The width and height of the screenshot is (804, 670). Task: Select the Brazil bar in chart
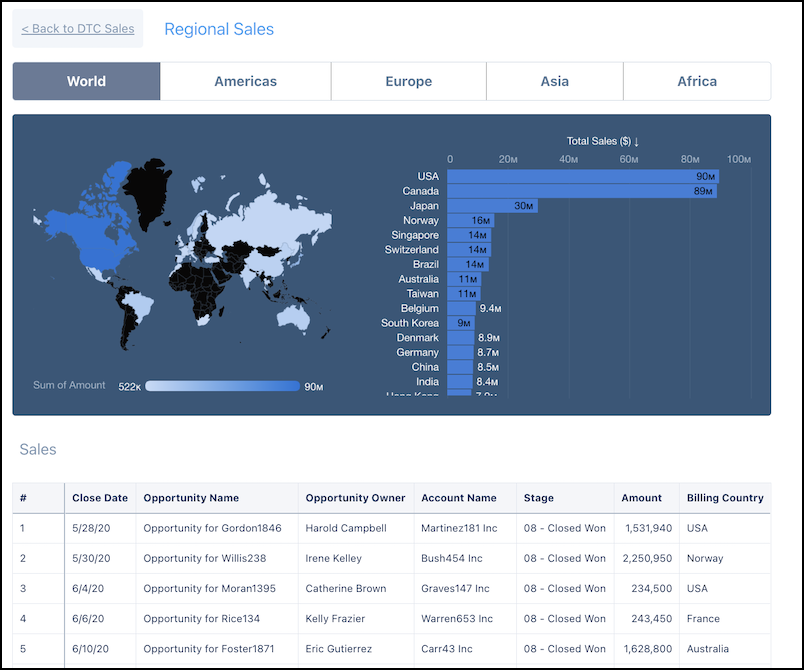pos(468,265)
